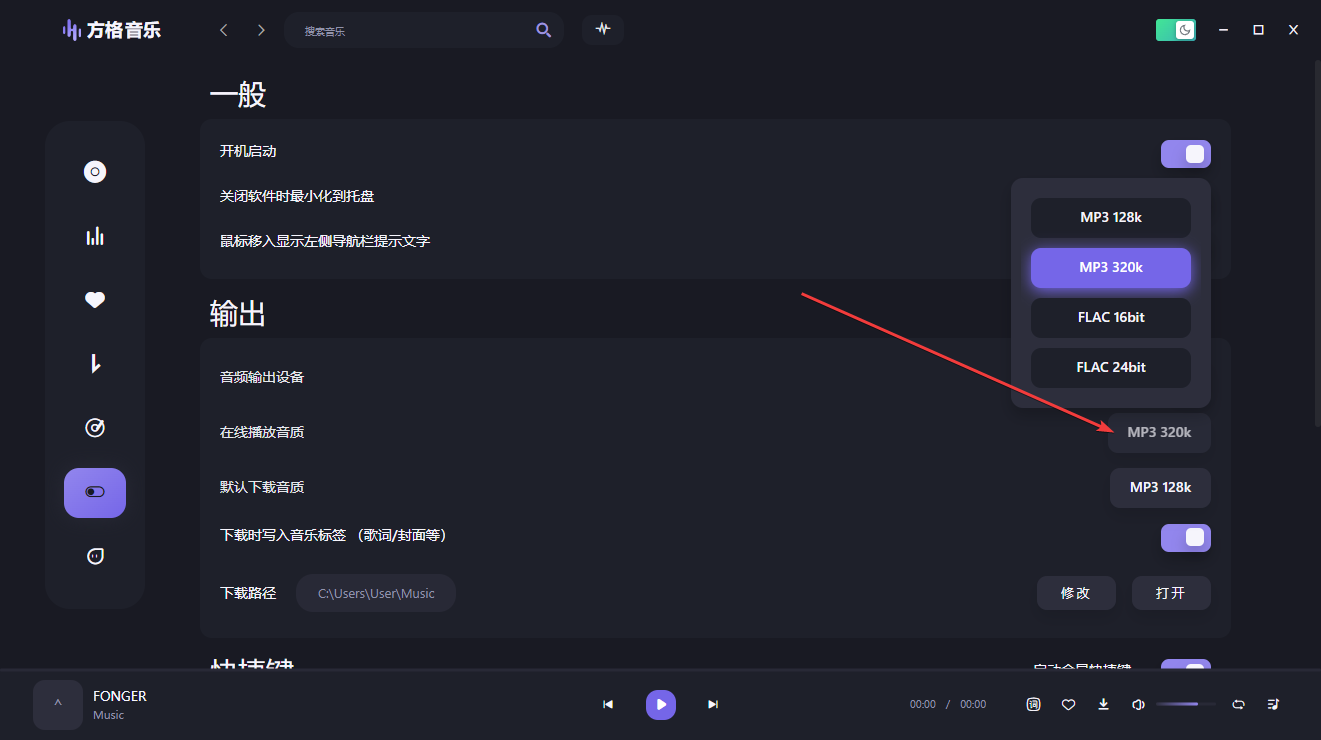Open the music recognition compass icon
Image resolution: width=1321 pixels, height=740 pixels.
point(94,427)
